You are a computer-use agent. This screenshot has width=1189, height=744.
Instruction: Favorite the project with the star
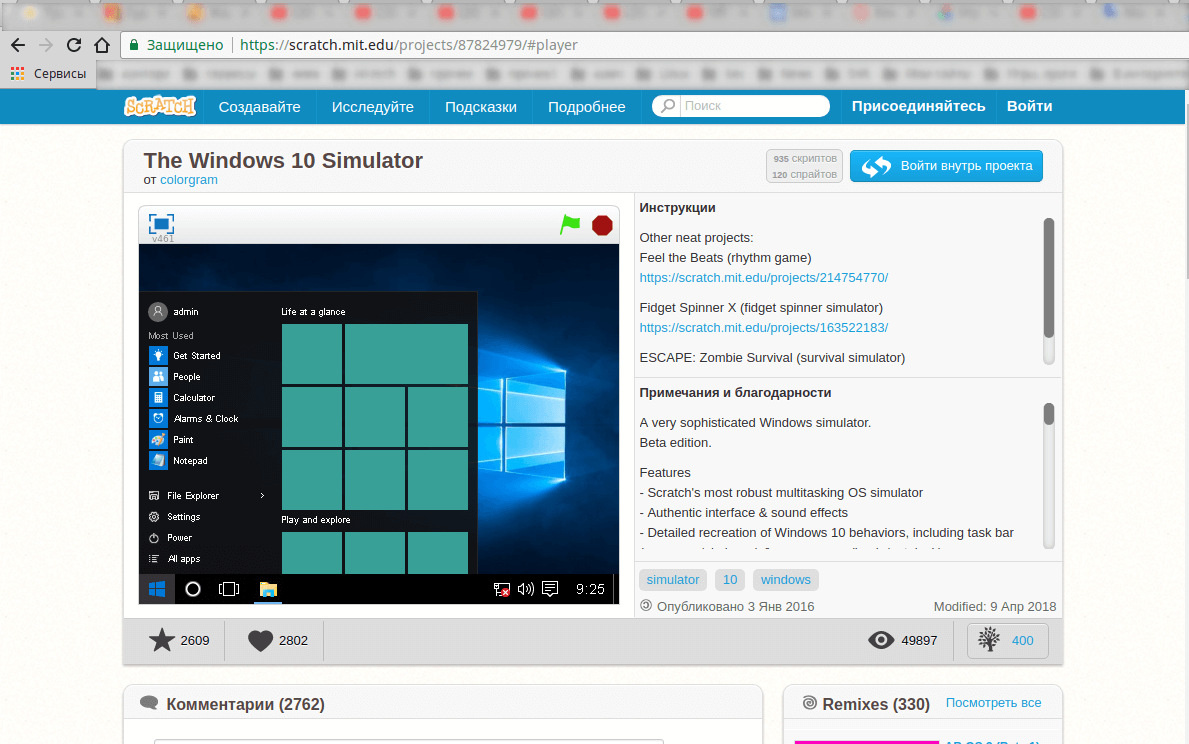point(162,641)
